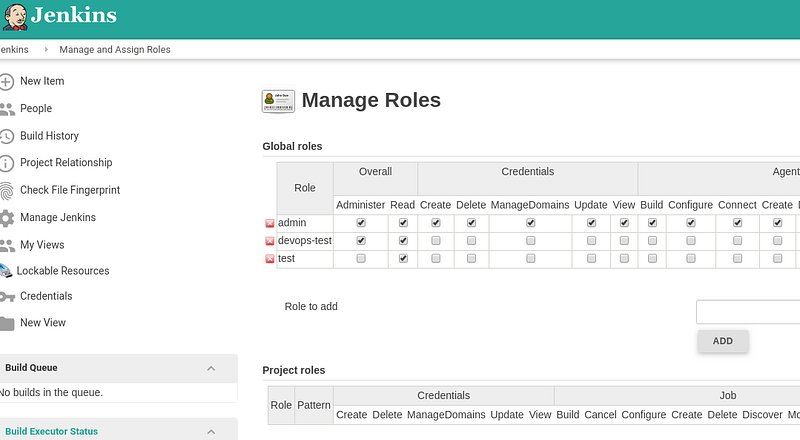This screenshot has height=440, width=800.
Task: Delete the admin role with red X
Action: 269,223
